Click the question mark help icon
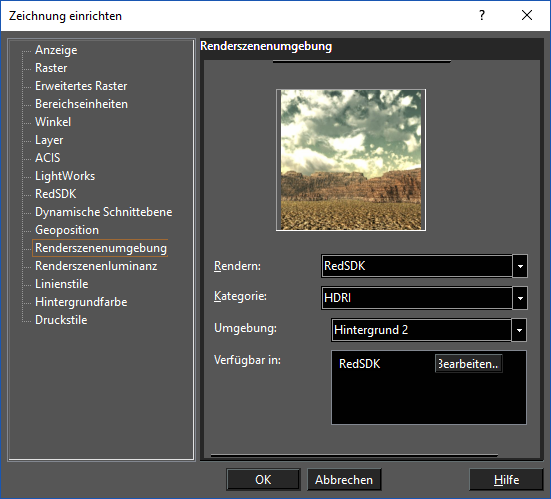Image resolution: width=551 pixels, height=499 pixels. (482, 15)
